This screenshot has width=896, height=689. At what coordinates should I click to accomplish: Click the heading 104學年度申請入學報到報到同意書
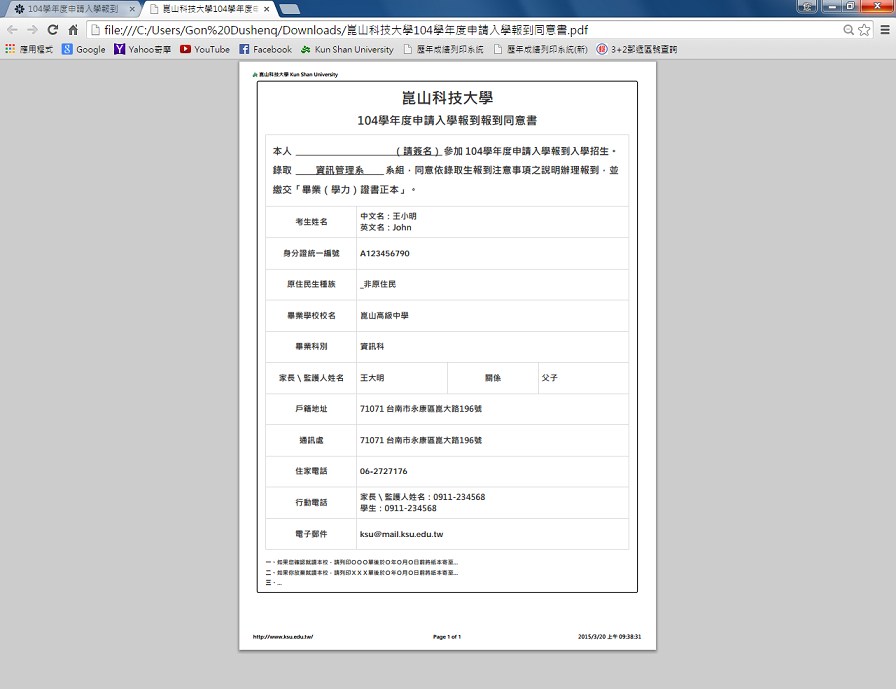click(447, 121)
